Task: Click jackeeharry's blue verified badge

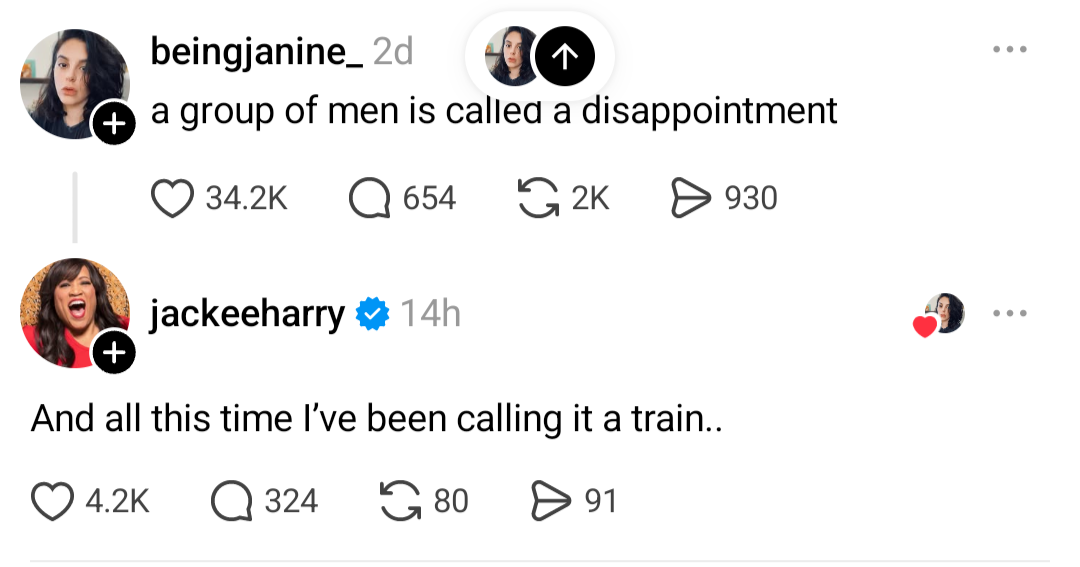Action: [x=374, y=315]
